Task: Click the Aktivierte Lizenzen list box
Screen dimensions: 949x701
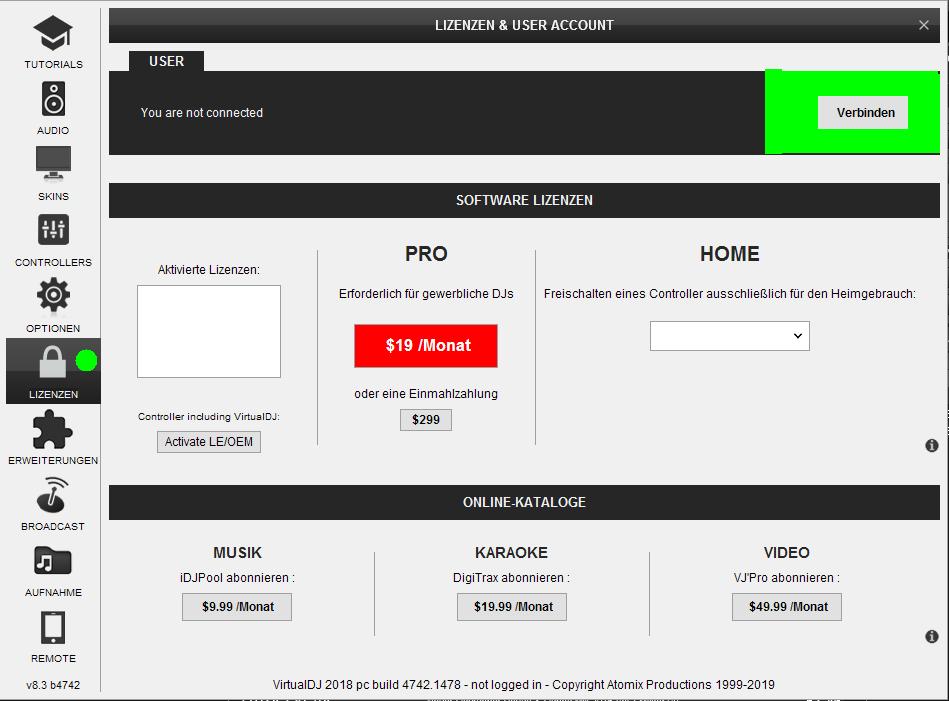Action: coord(209,332)
